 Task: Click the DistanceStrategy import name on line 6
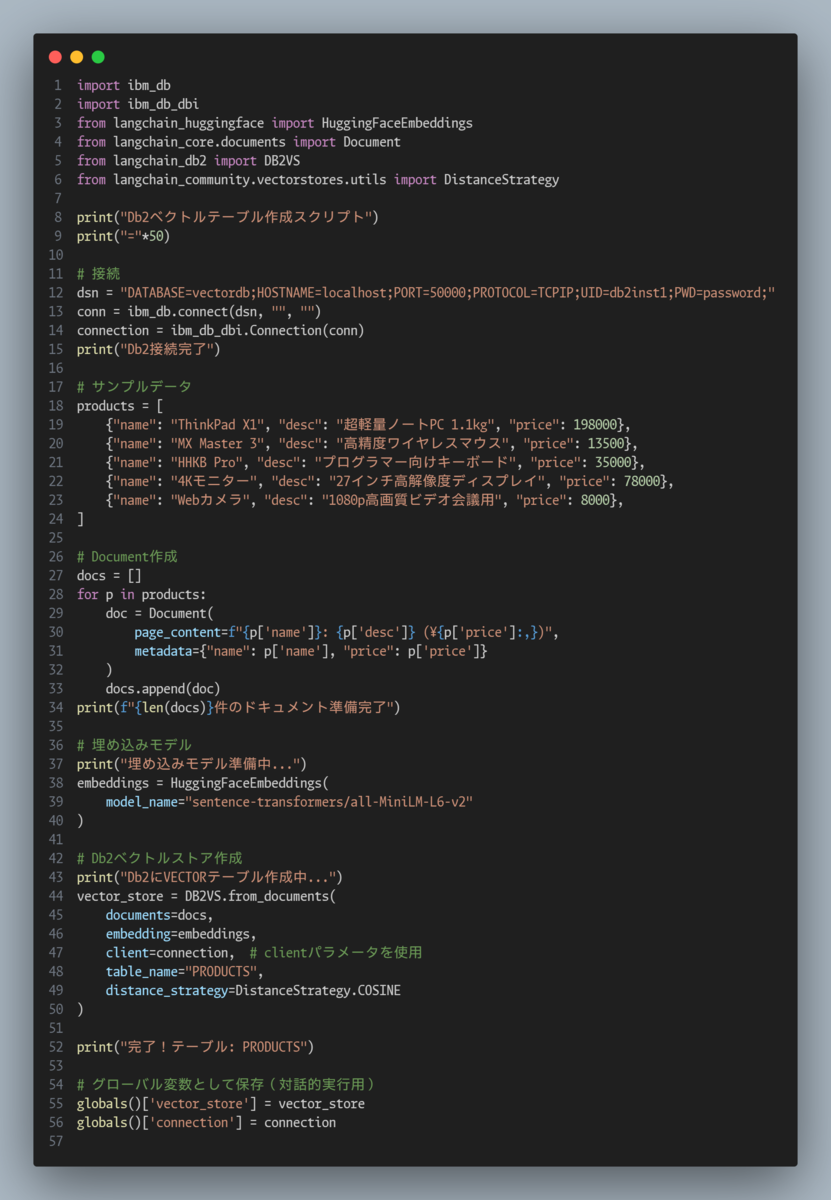501,180
